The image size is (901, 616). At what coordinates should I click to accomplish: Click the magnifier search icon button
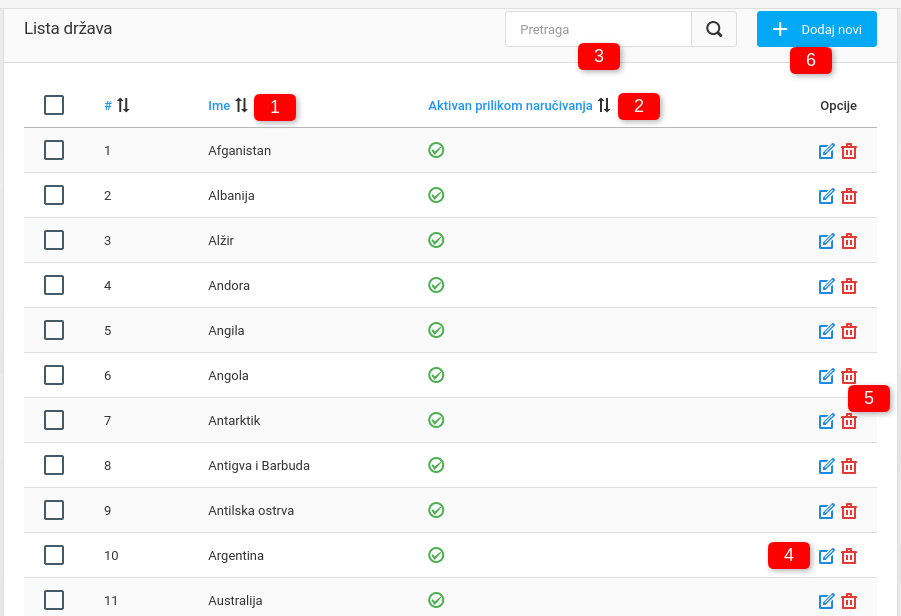(x=714, y=29)
